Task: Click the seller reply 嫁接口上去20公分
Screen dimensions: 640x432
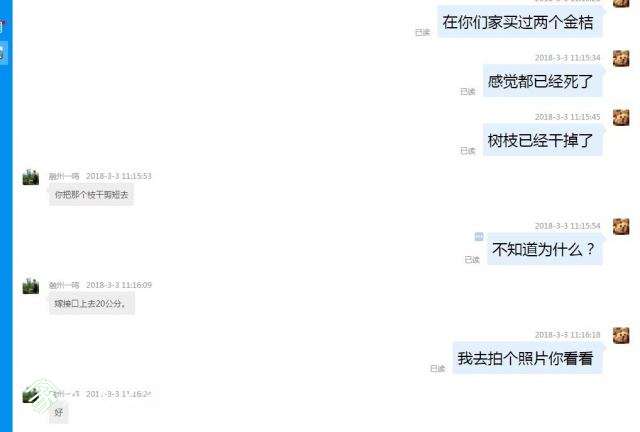Action: pos(91,303)
